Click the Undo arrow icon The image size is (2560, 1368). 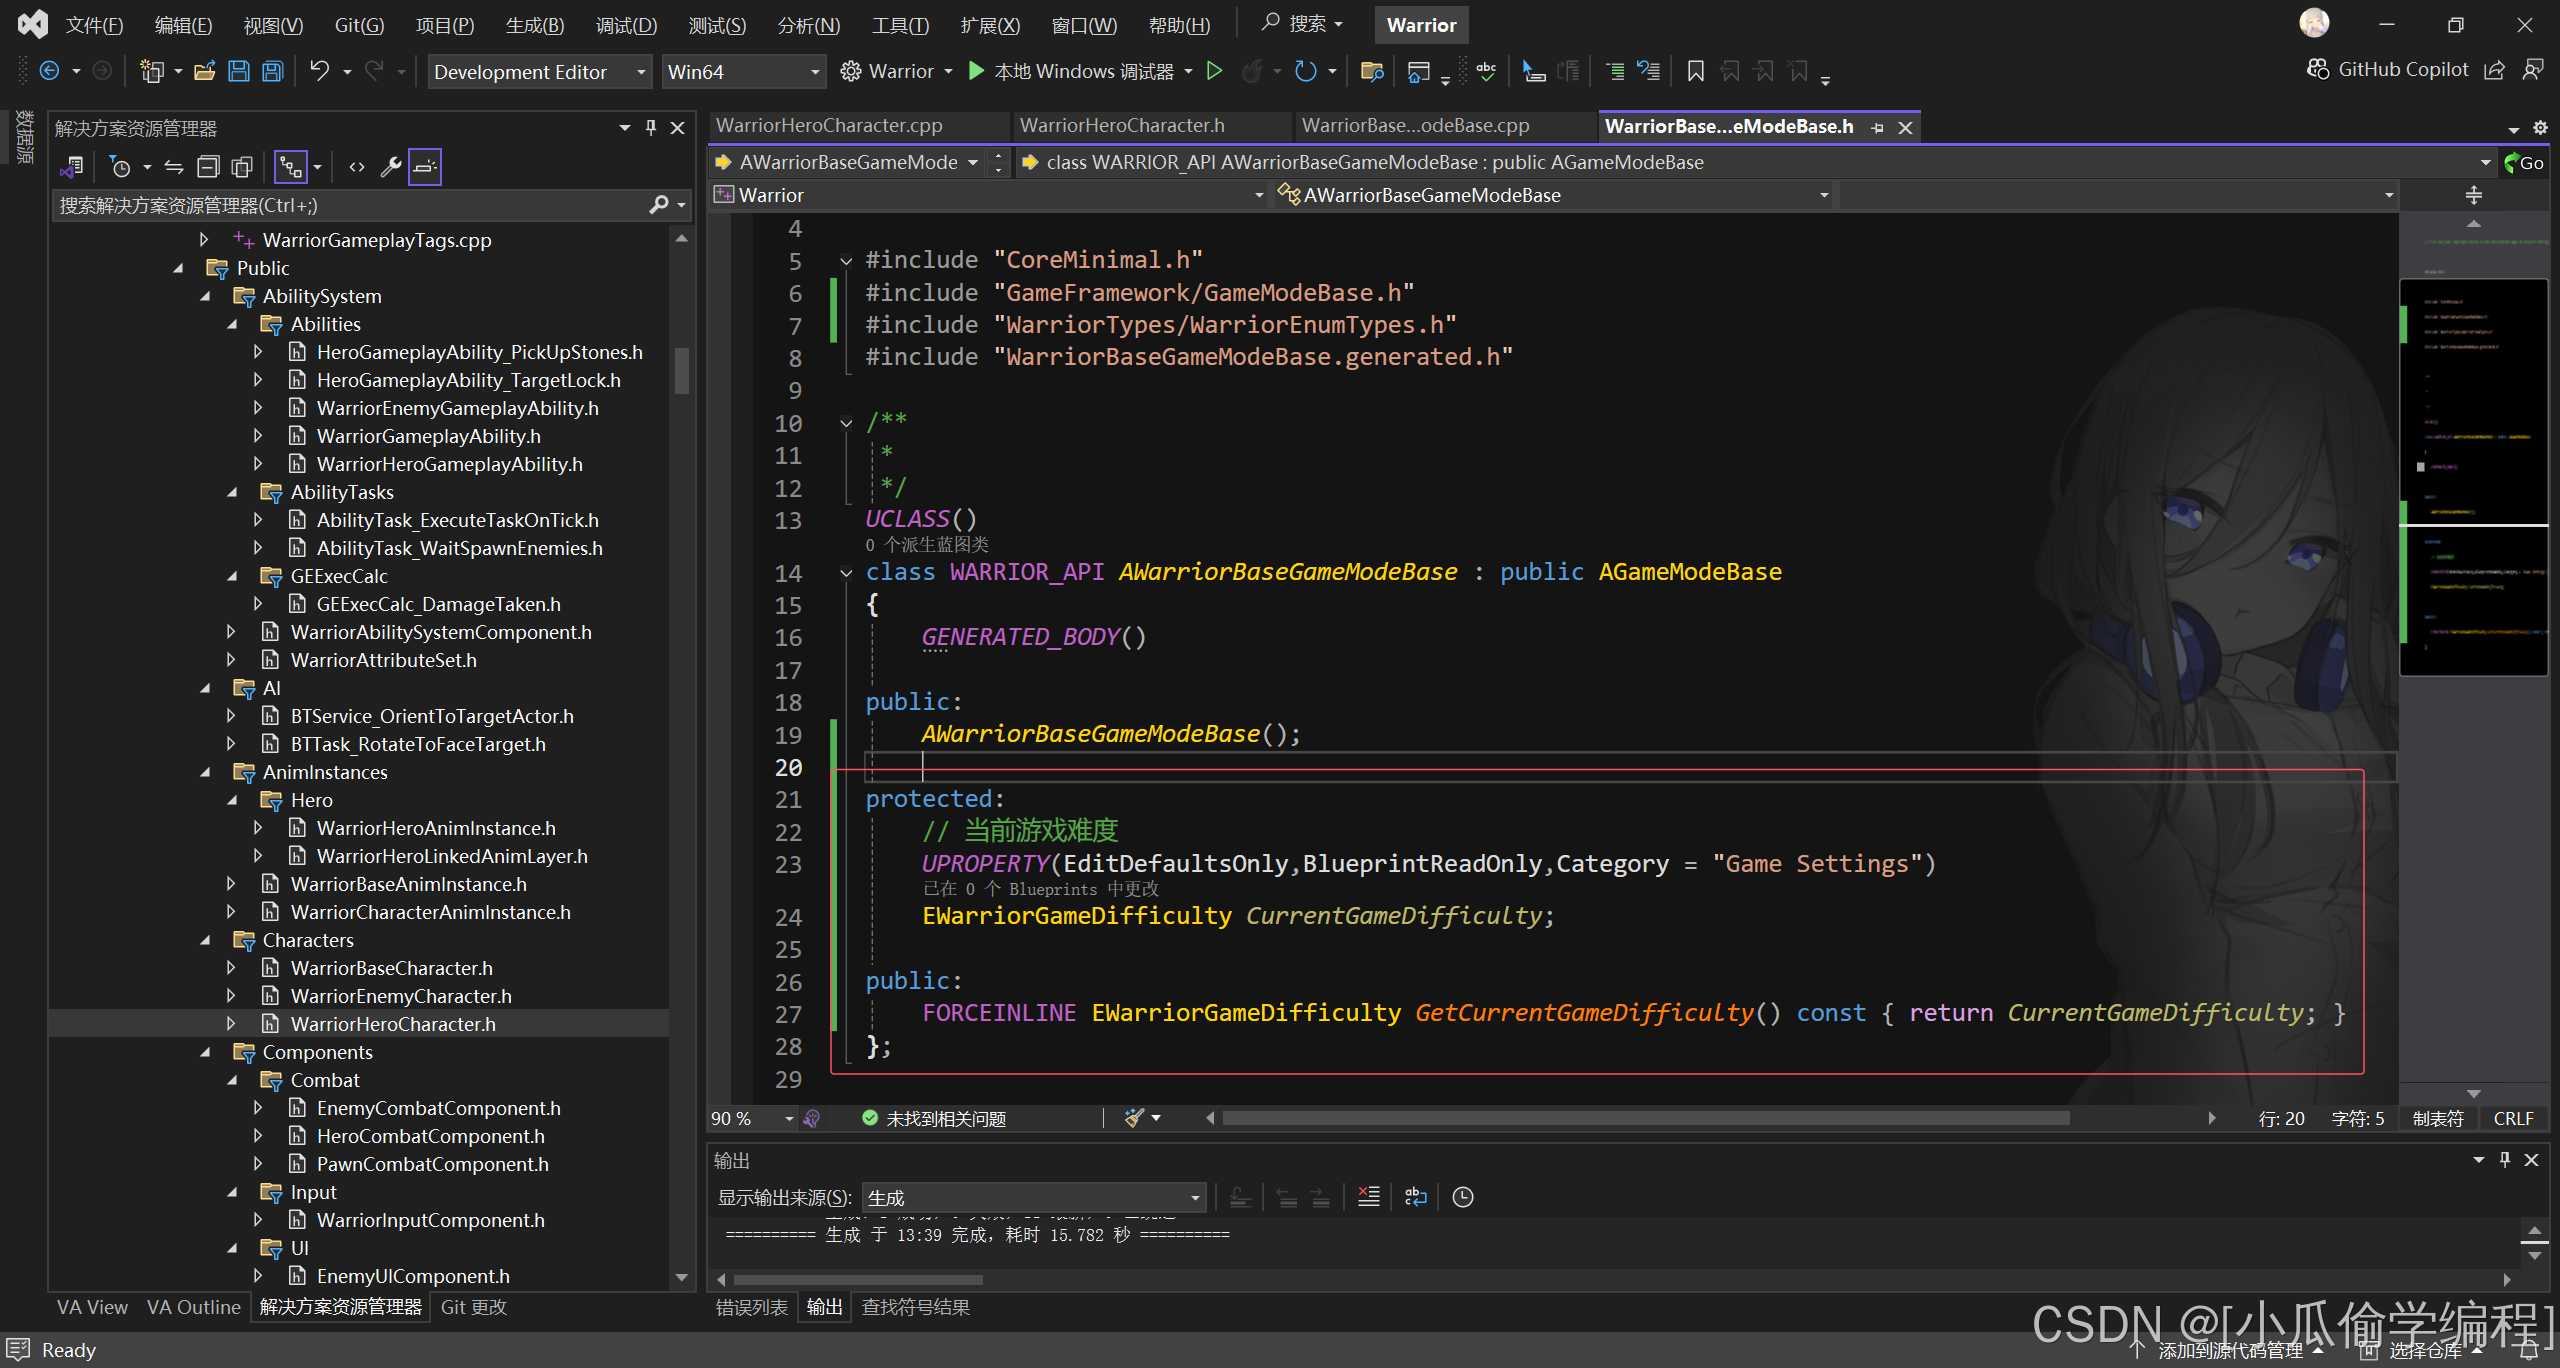pyautogui.click(x=319, y=71)
